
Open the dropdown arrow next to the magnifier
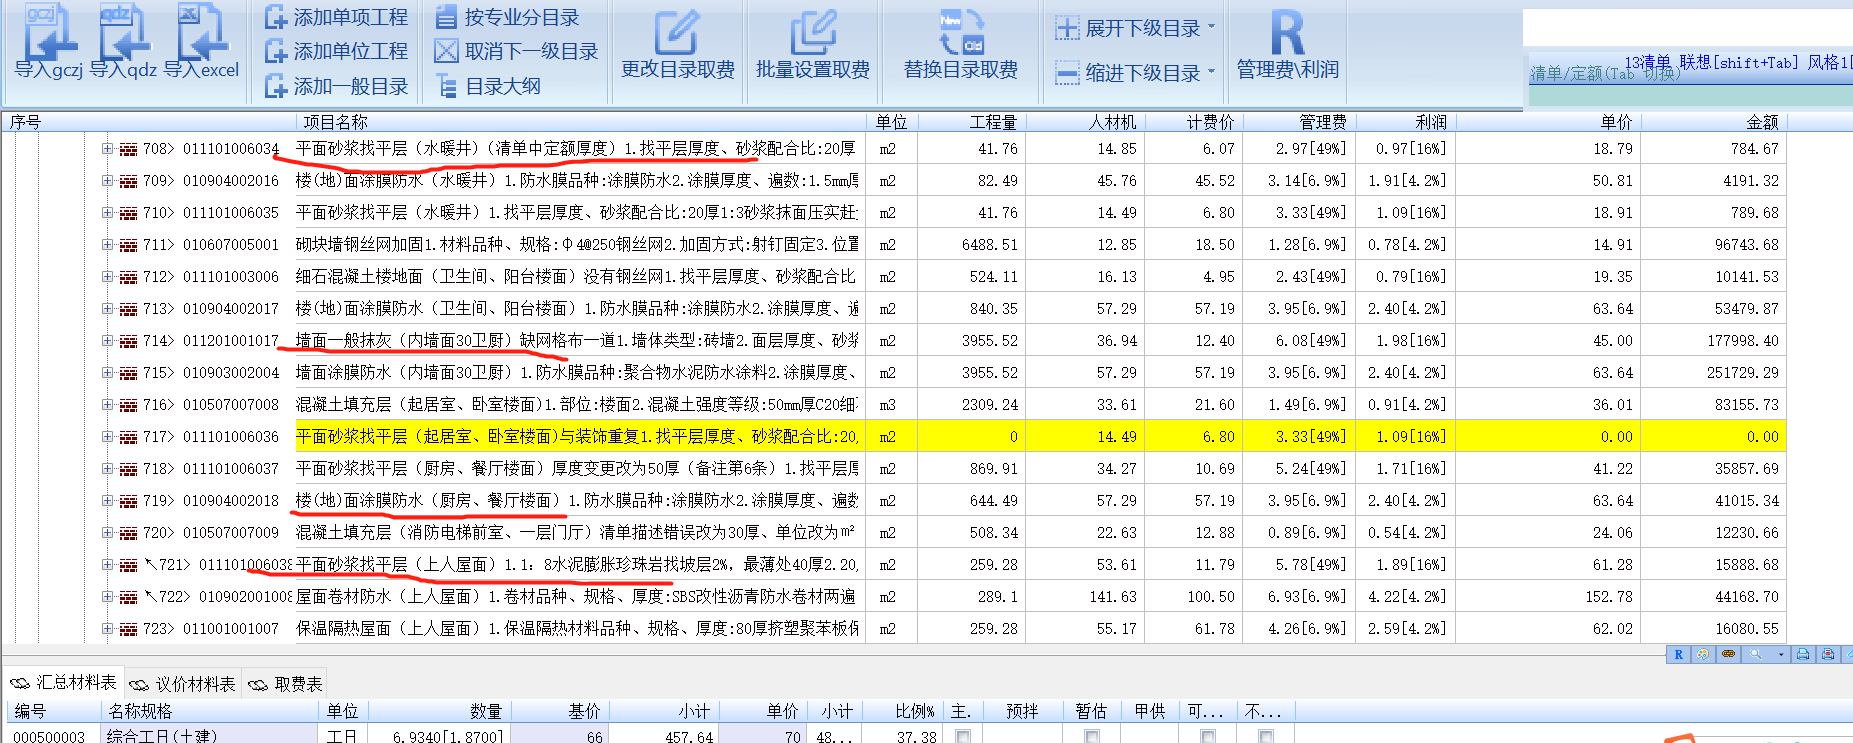(1781, 654)
